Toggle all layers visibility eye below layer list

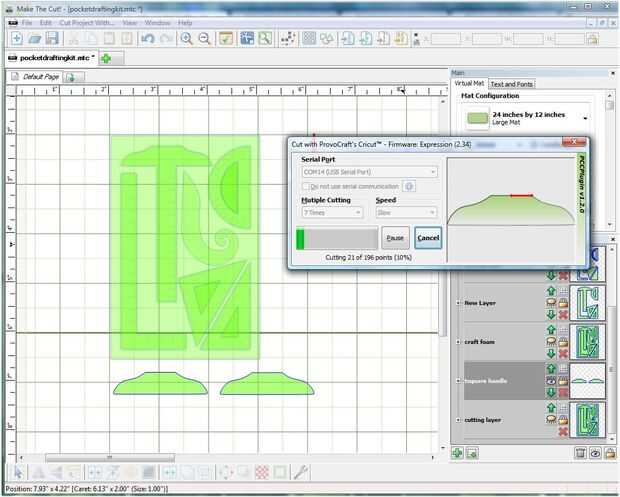coord(595,453)
